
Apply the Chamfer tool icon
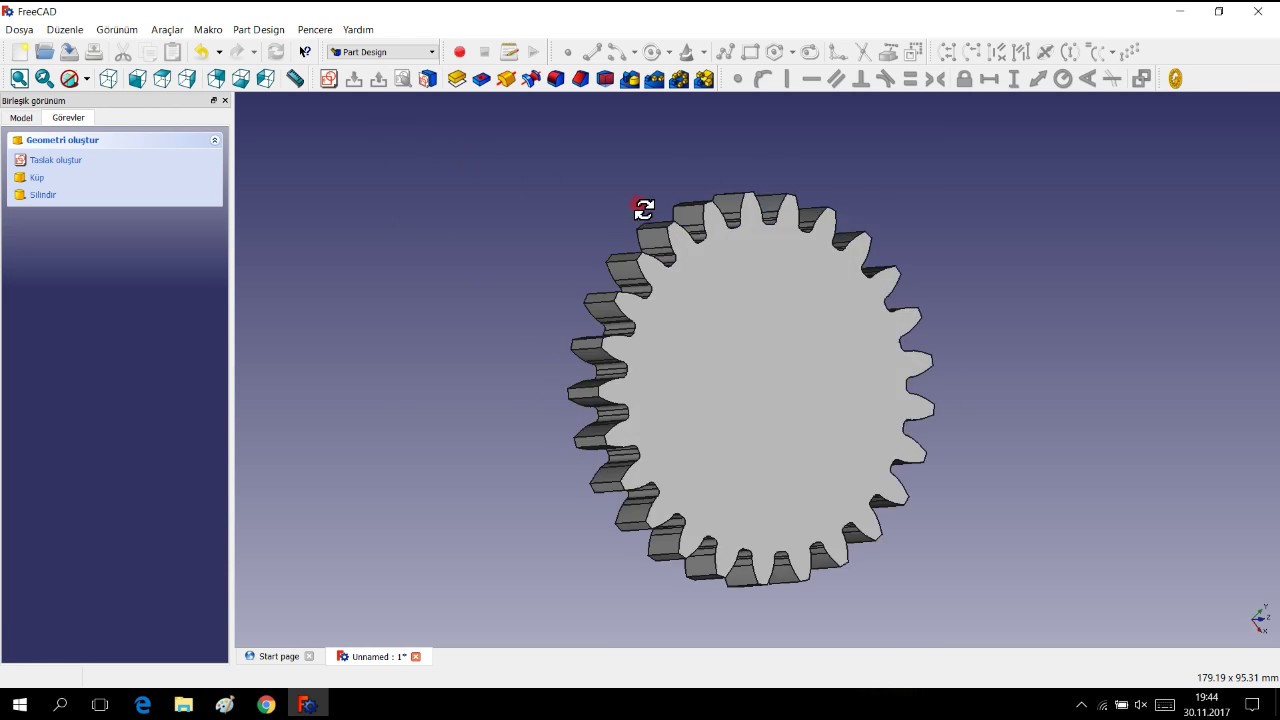pyautogui.click(x=581, y=79)
